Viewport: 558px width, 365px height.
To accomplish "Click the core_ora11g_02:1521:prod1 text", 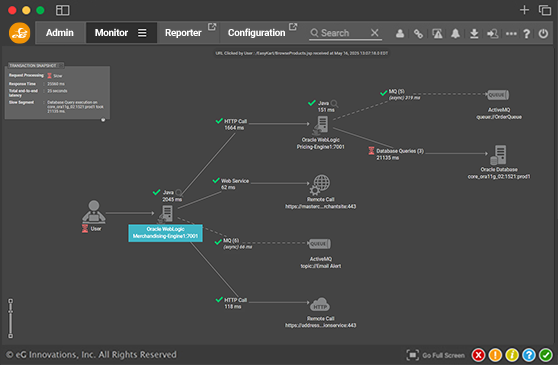I will tap(499, 176).
